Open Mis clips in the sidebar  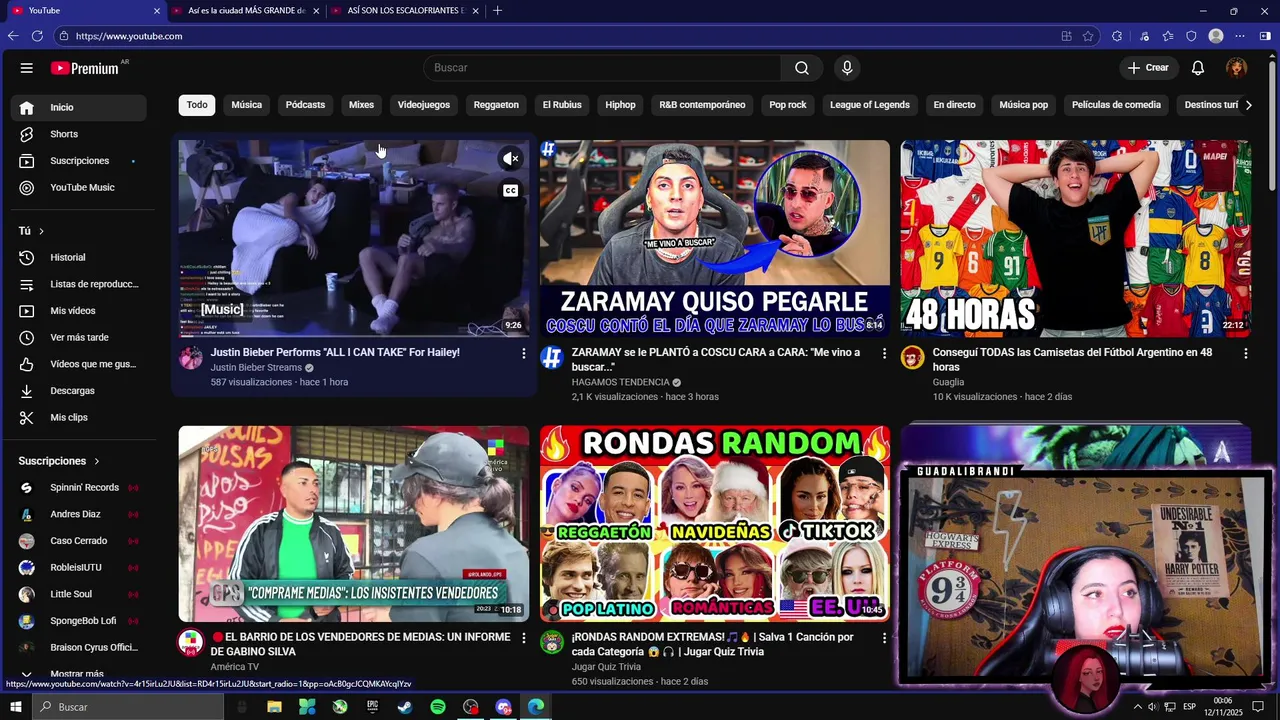tap(78, 417)
